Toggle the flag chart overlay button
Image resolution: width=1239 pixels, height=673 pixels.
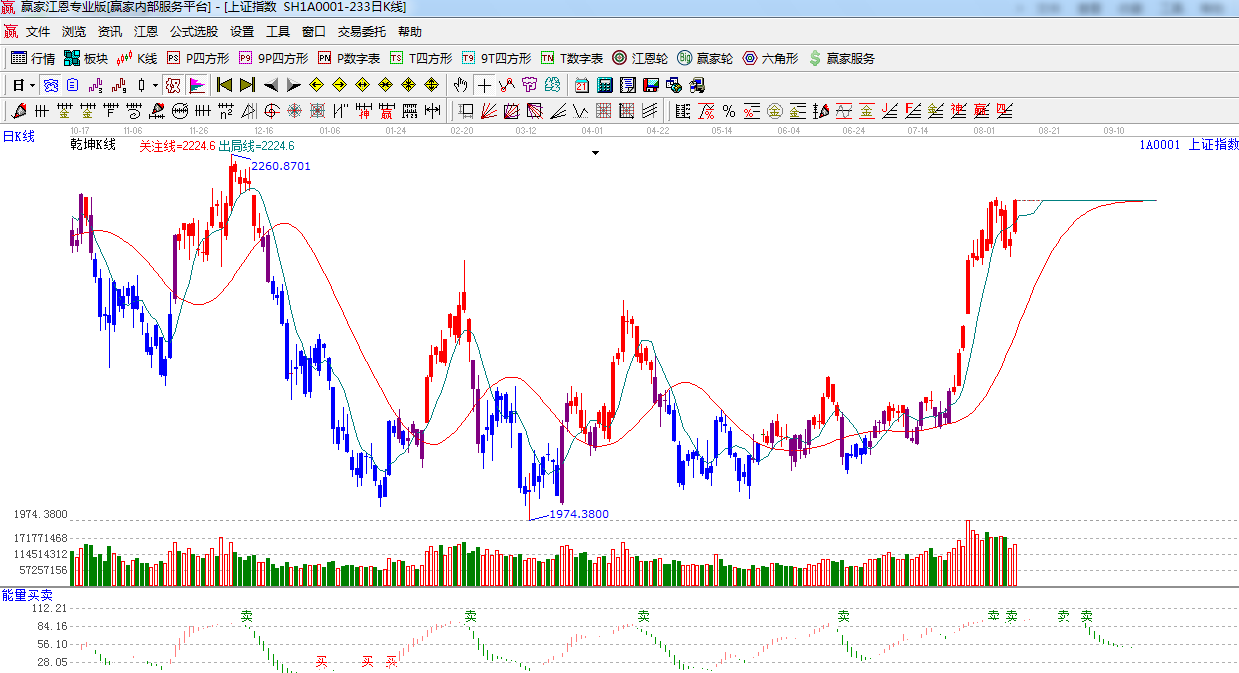pos(197,85)
